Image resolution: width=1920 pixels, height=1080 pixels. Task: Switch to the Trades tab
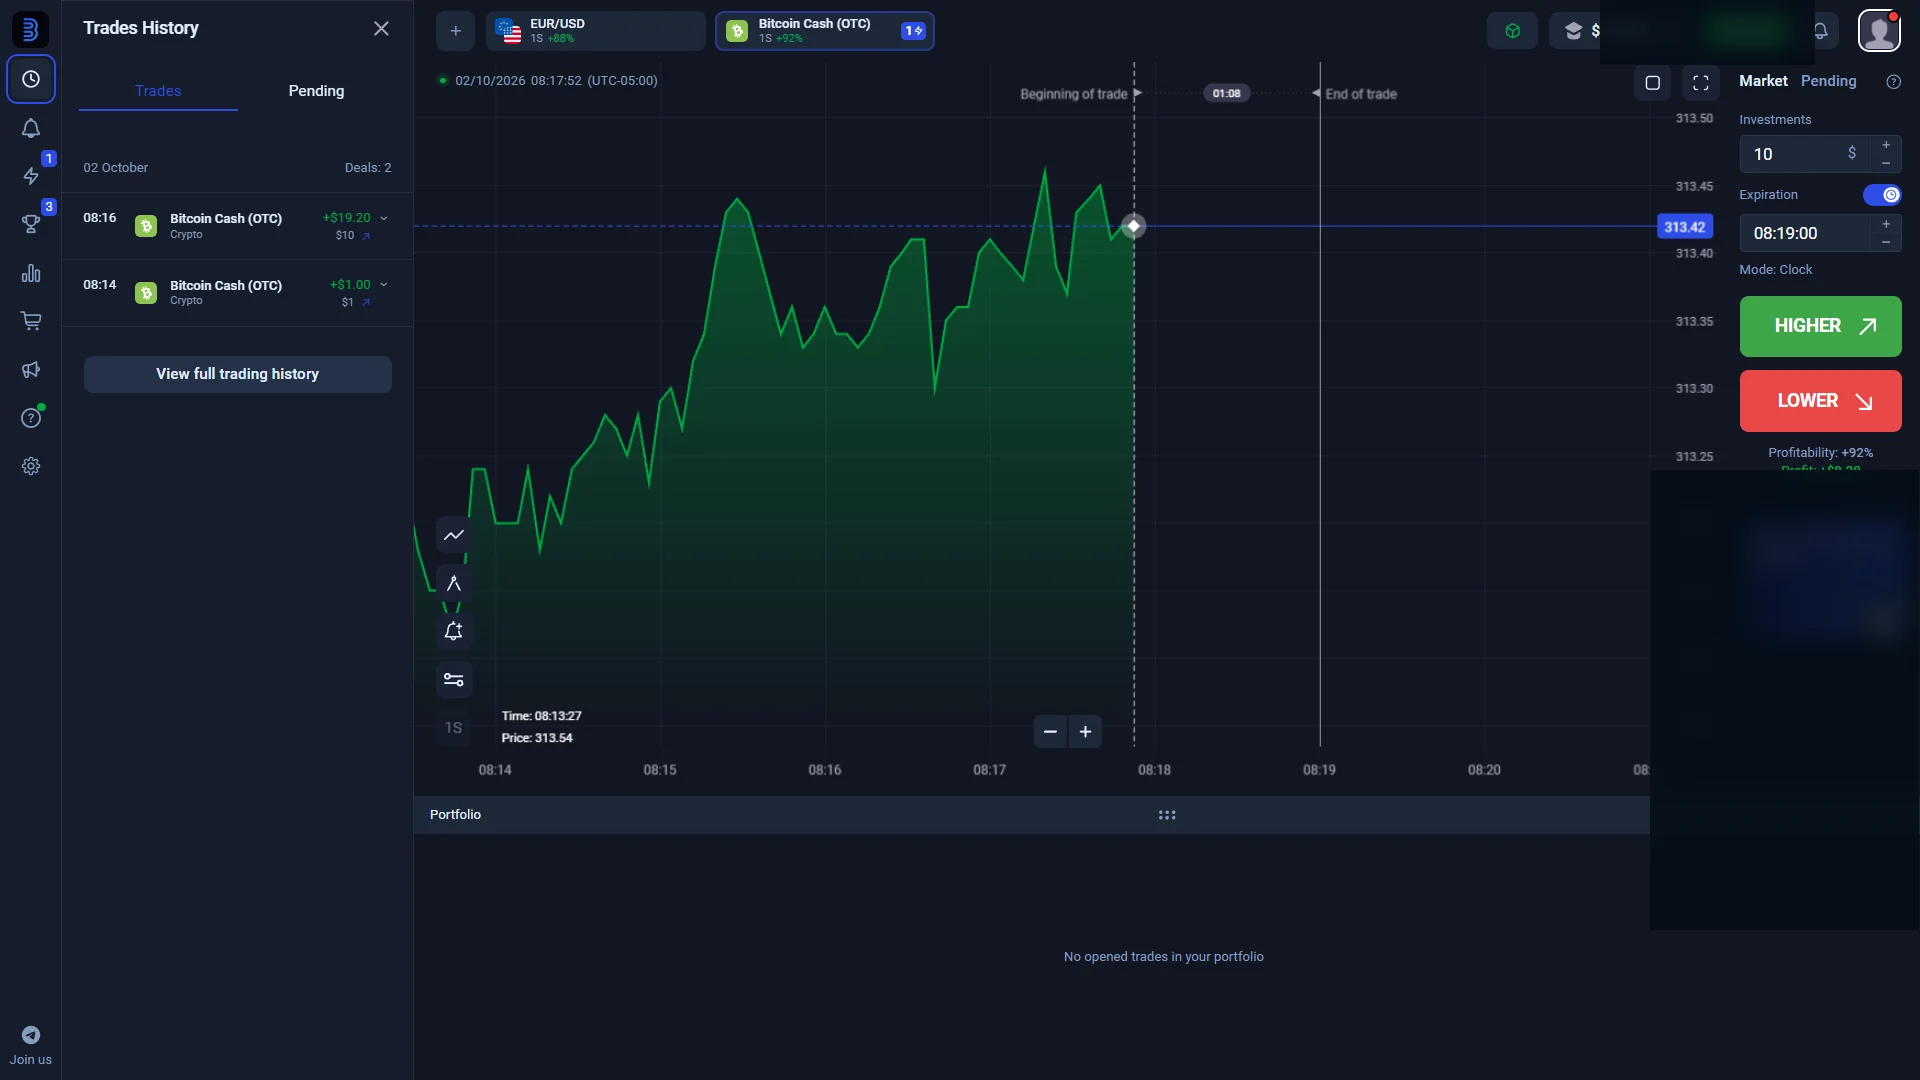point(158,91)
